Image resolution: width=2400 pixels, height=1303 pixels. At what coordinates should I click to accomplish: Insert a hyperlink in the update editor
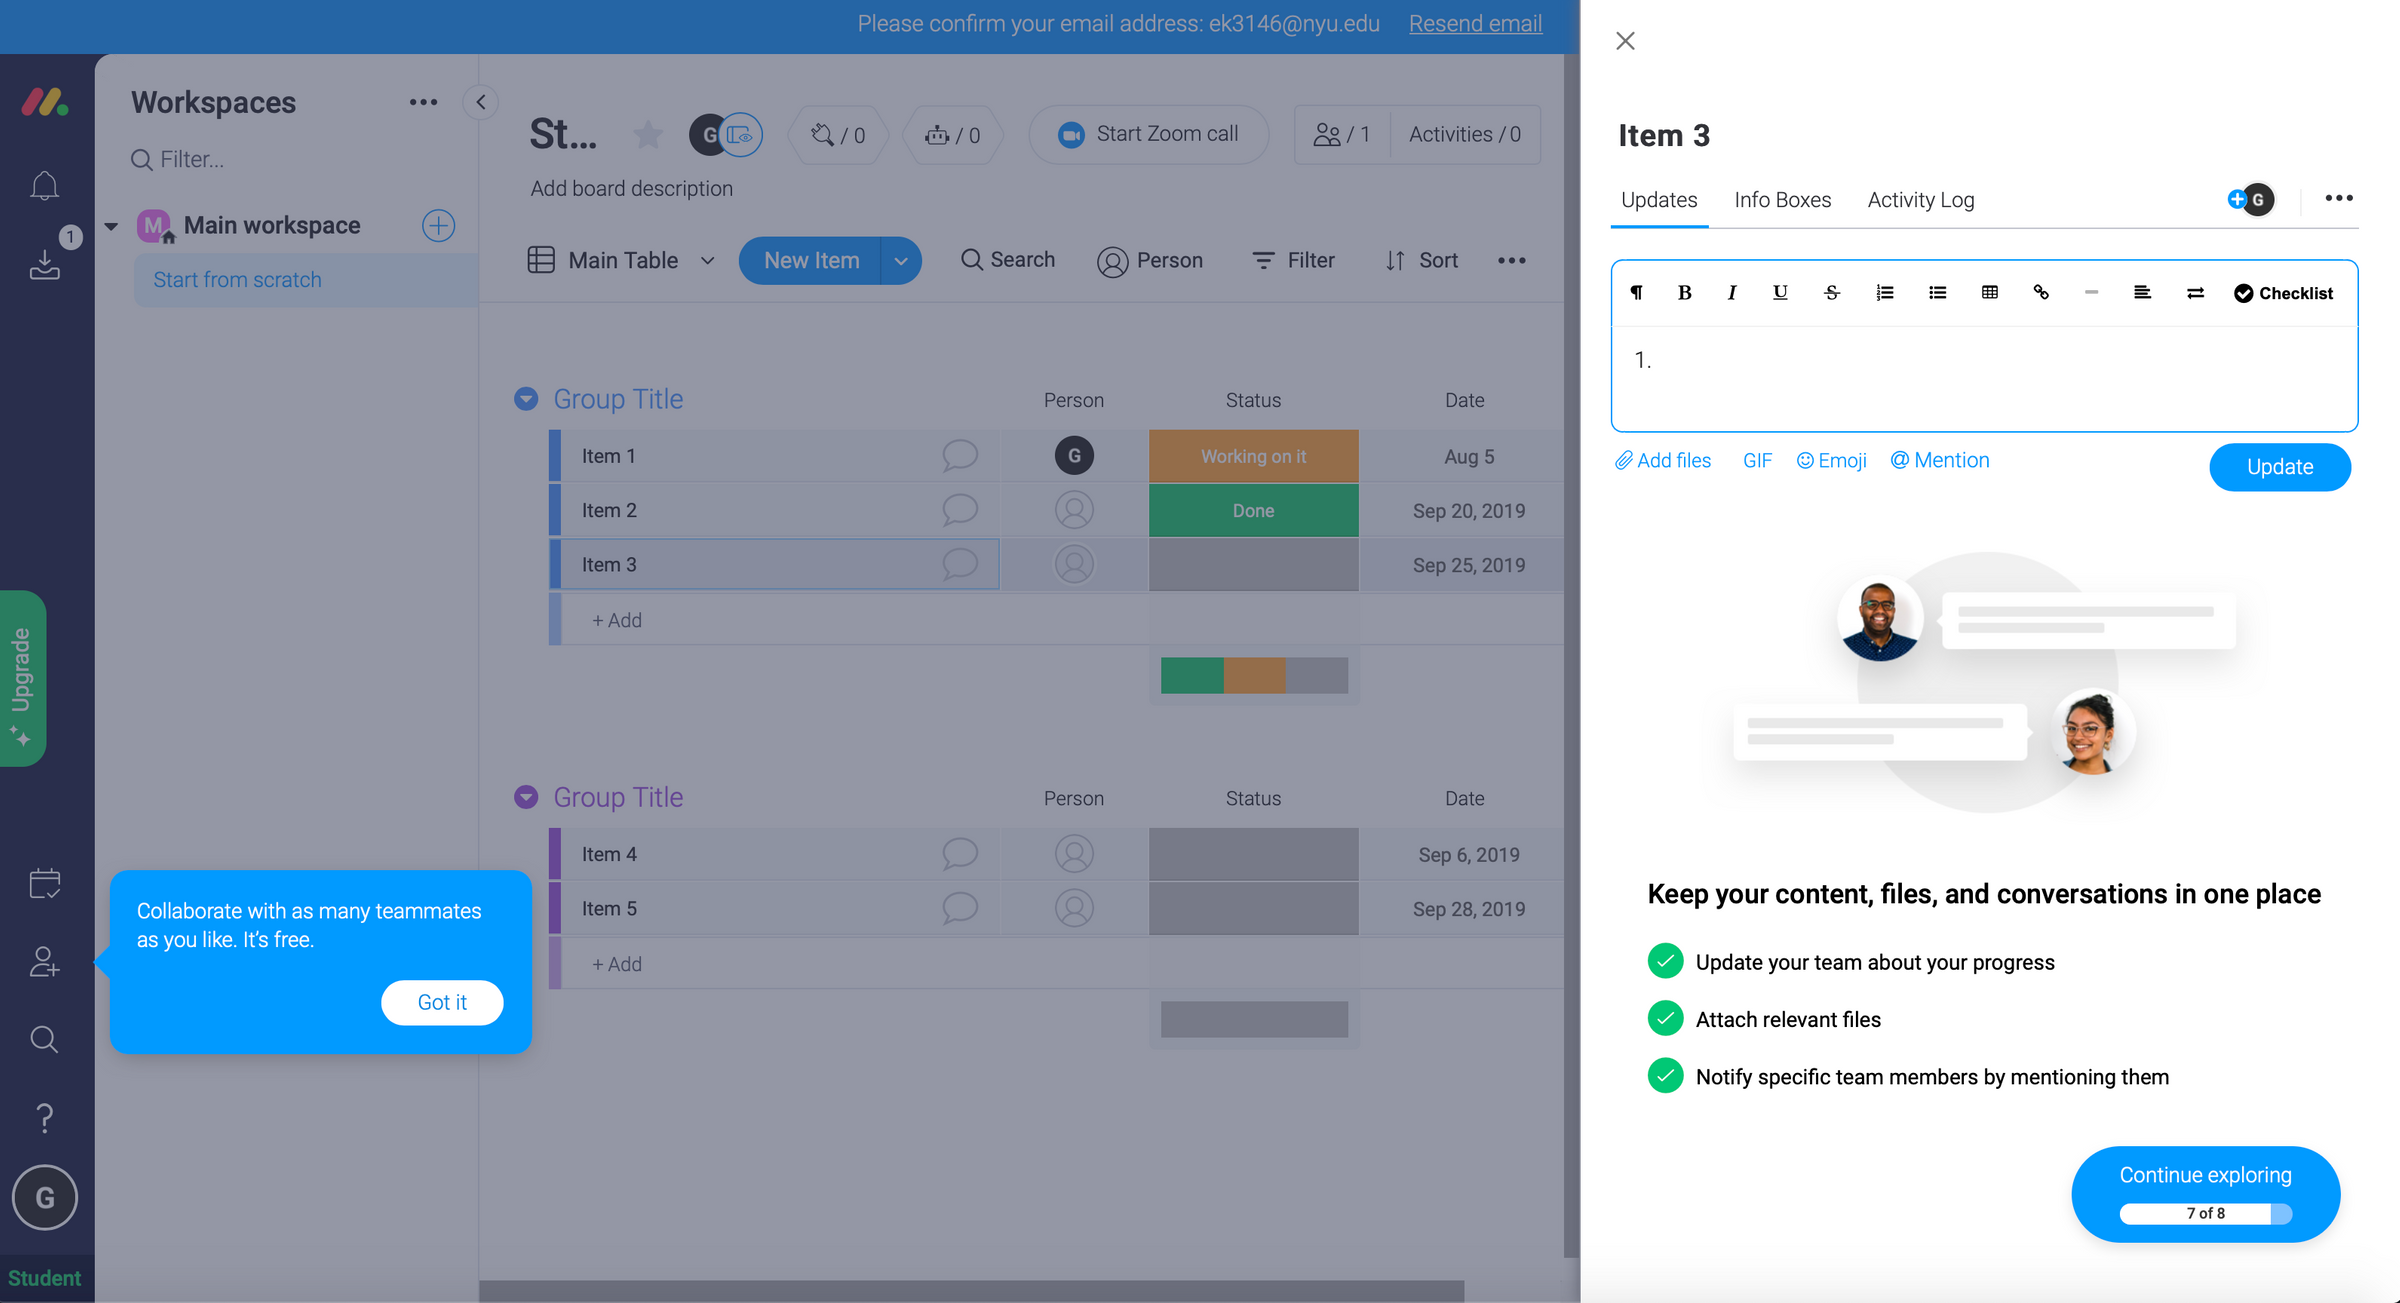point(2041,292)
